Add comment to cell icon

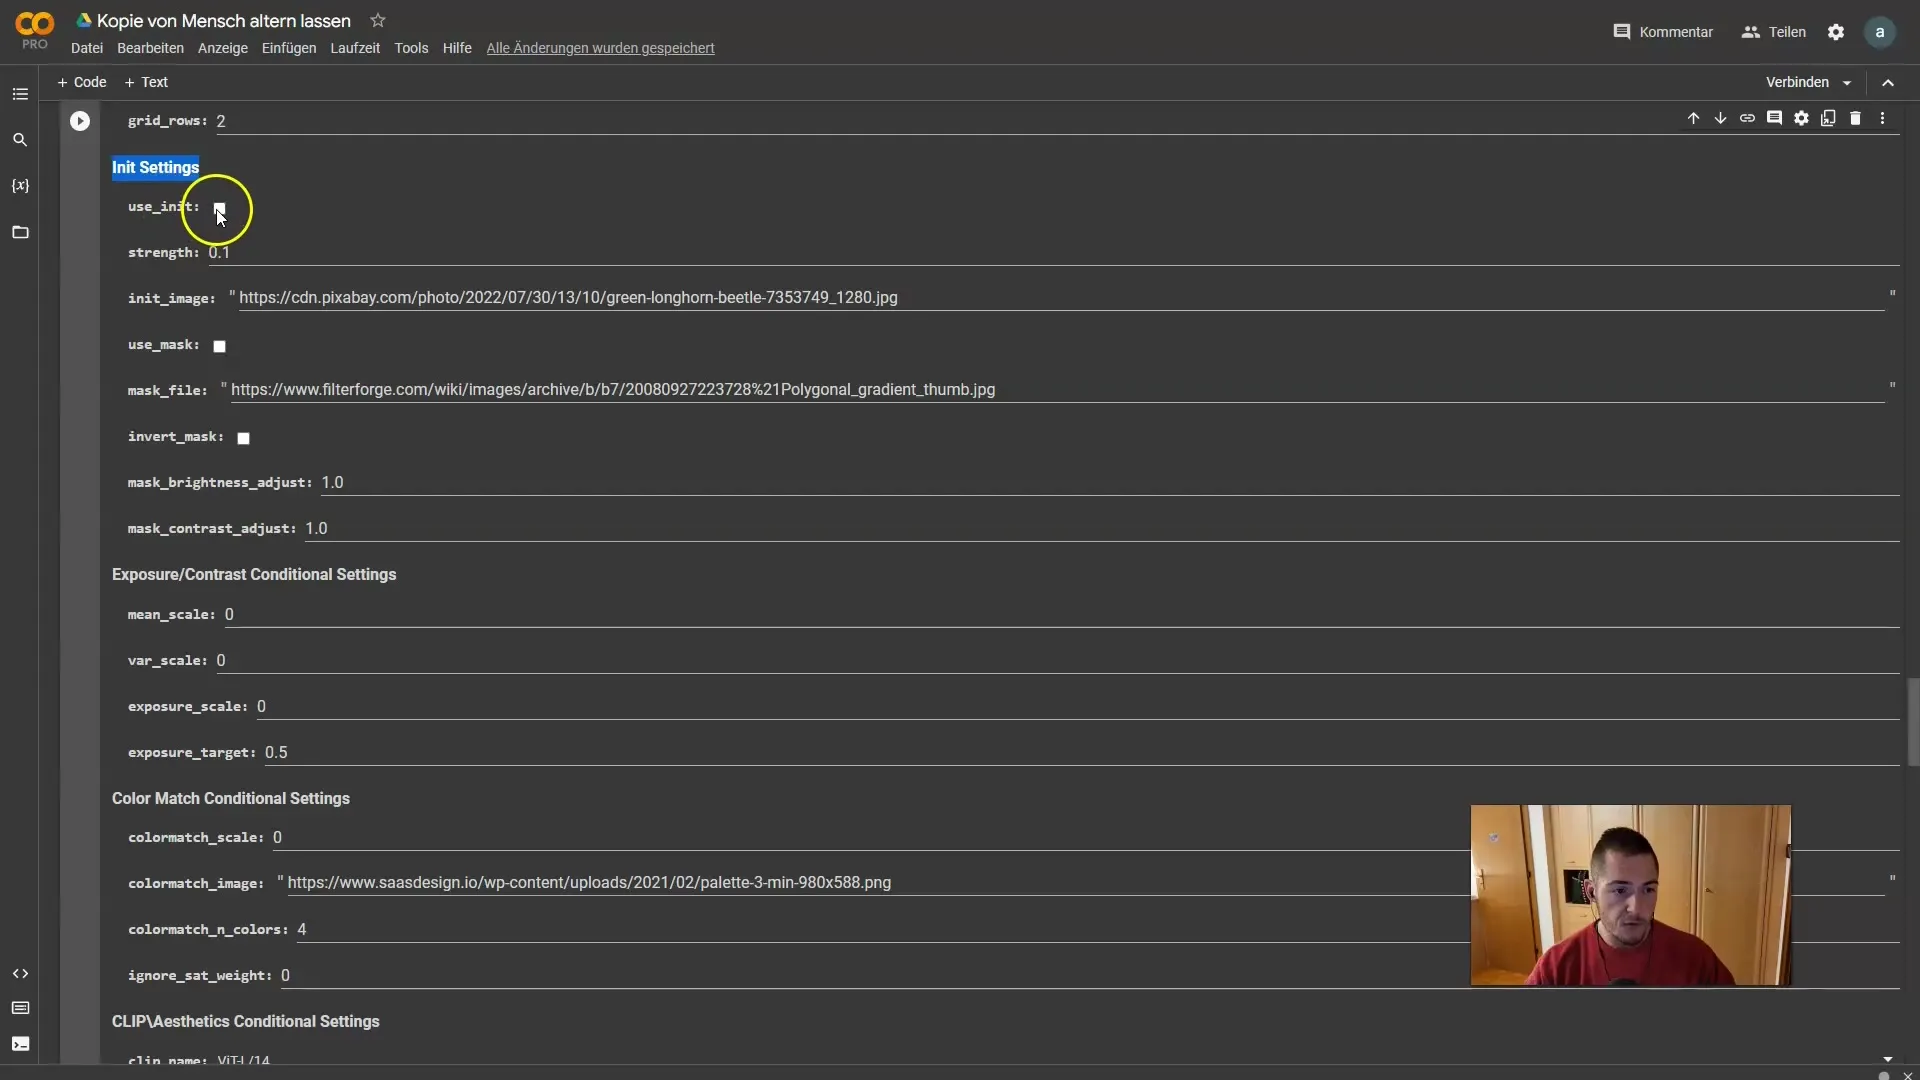point(1774,118)
